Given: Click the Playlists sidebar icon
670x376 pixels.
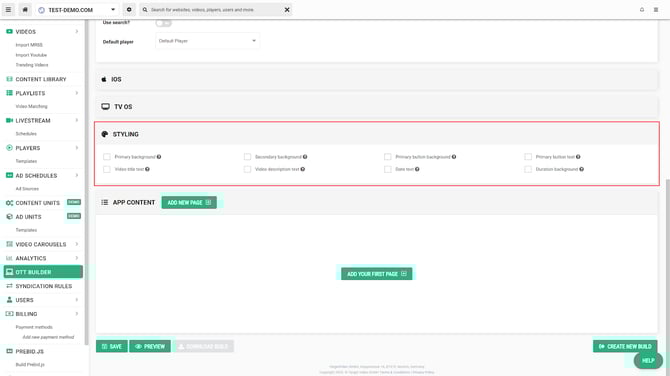Looking at the screenshot, I should 9,93.
